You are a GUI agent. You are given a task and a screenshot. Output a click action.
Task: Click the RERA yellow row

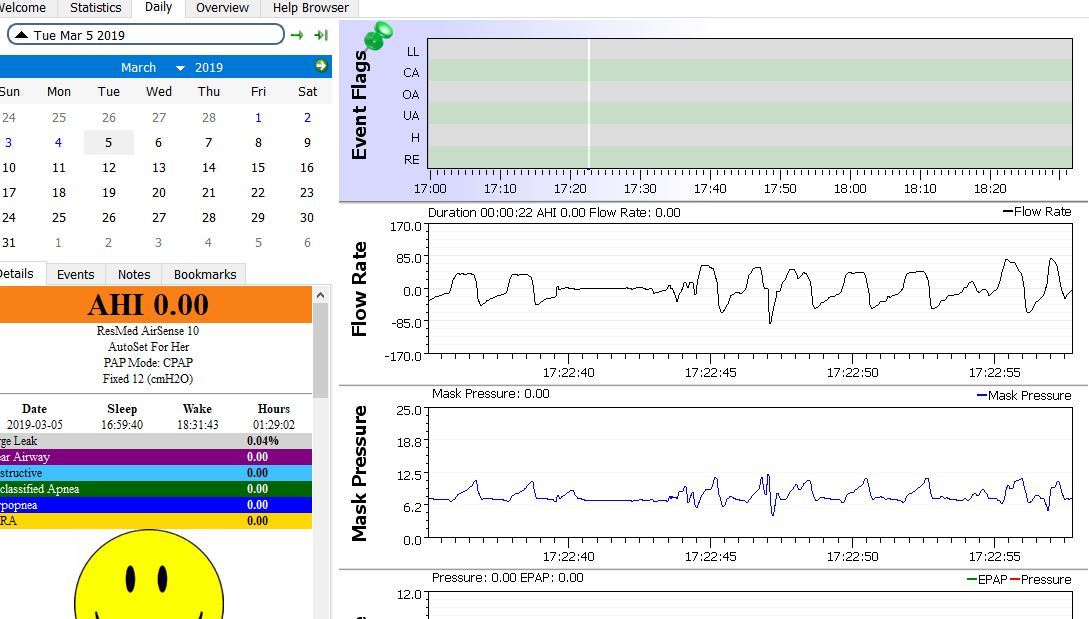click(156, 521)
